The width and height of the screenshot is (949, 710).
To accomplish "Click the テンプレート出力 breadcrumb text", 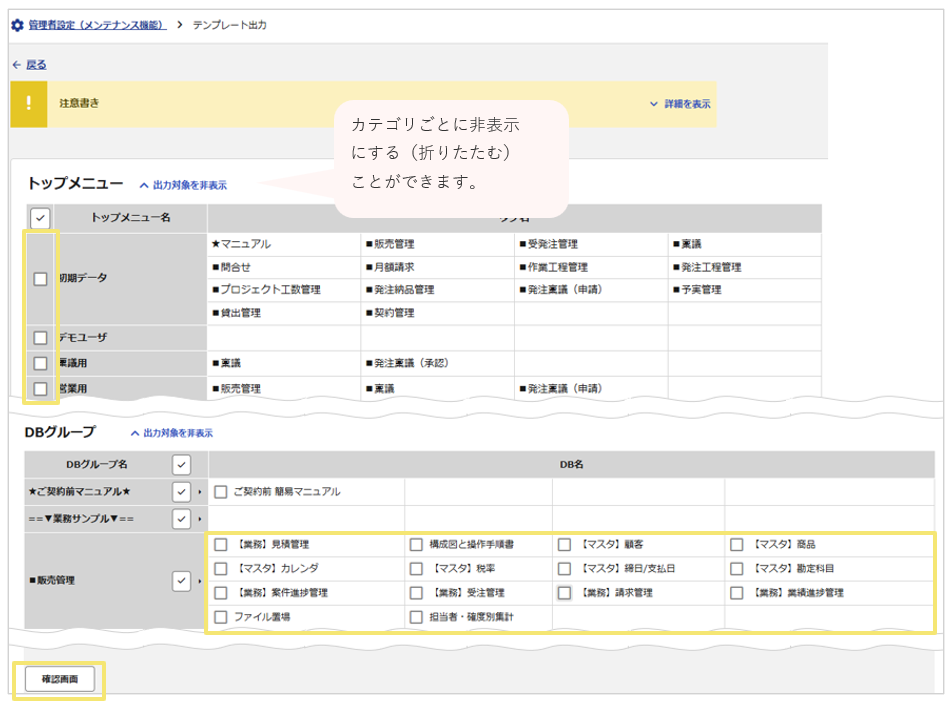I will (229, 25).
